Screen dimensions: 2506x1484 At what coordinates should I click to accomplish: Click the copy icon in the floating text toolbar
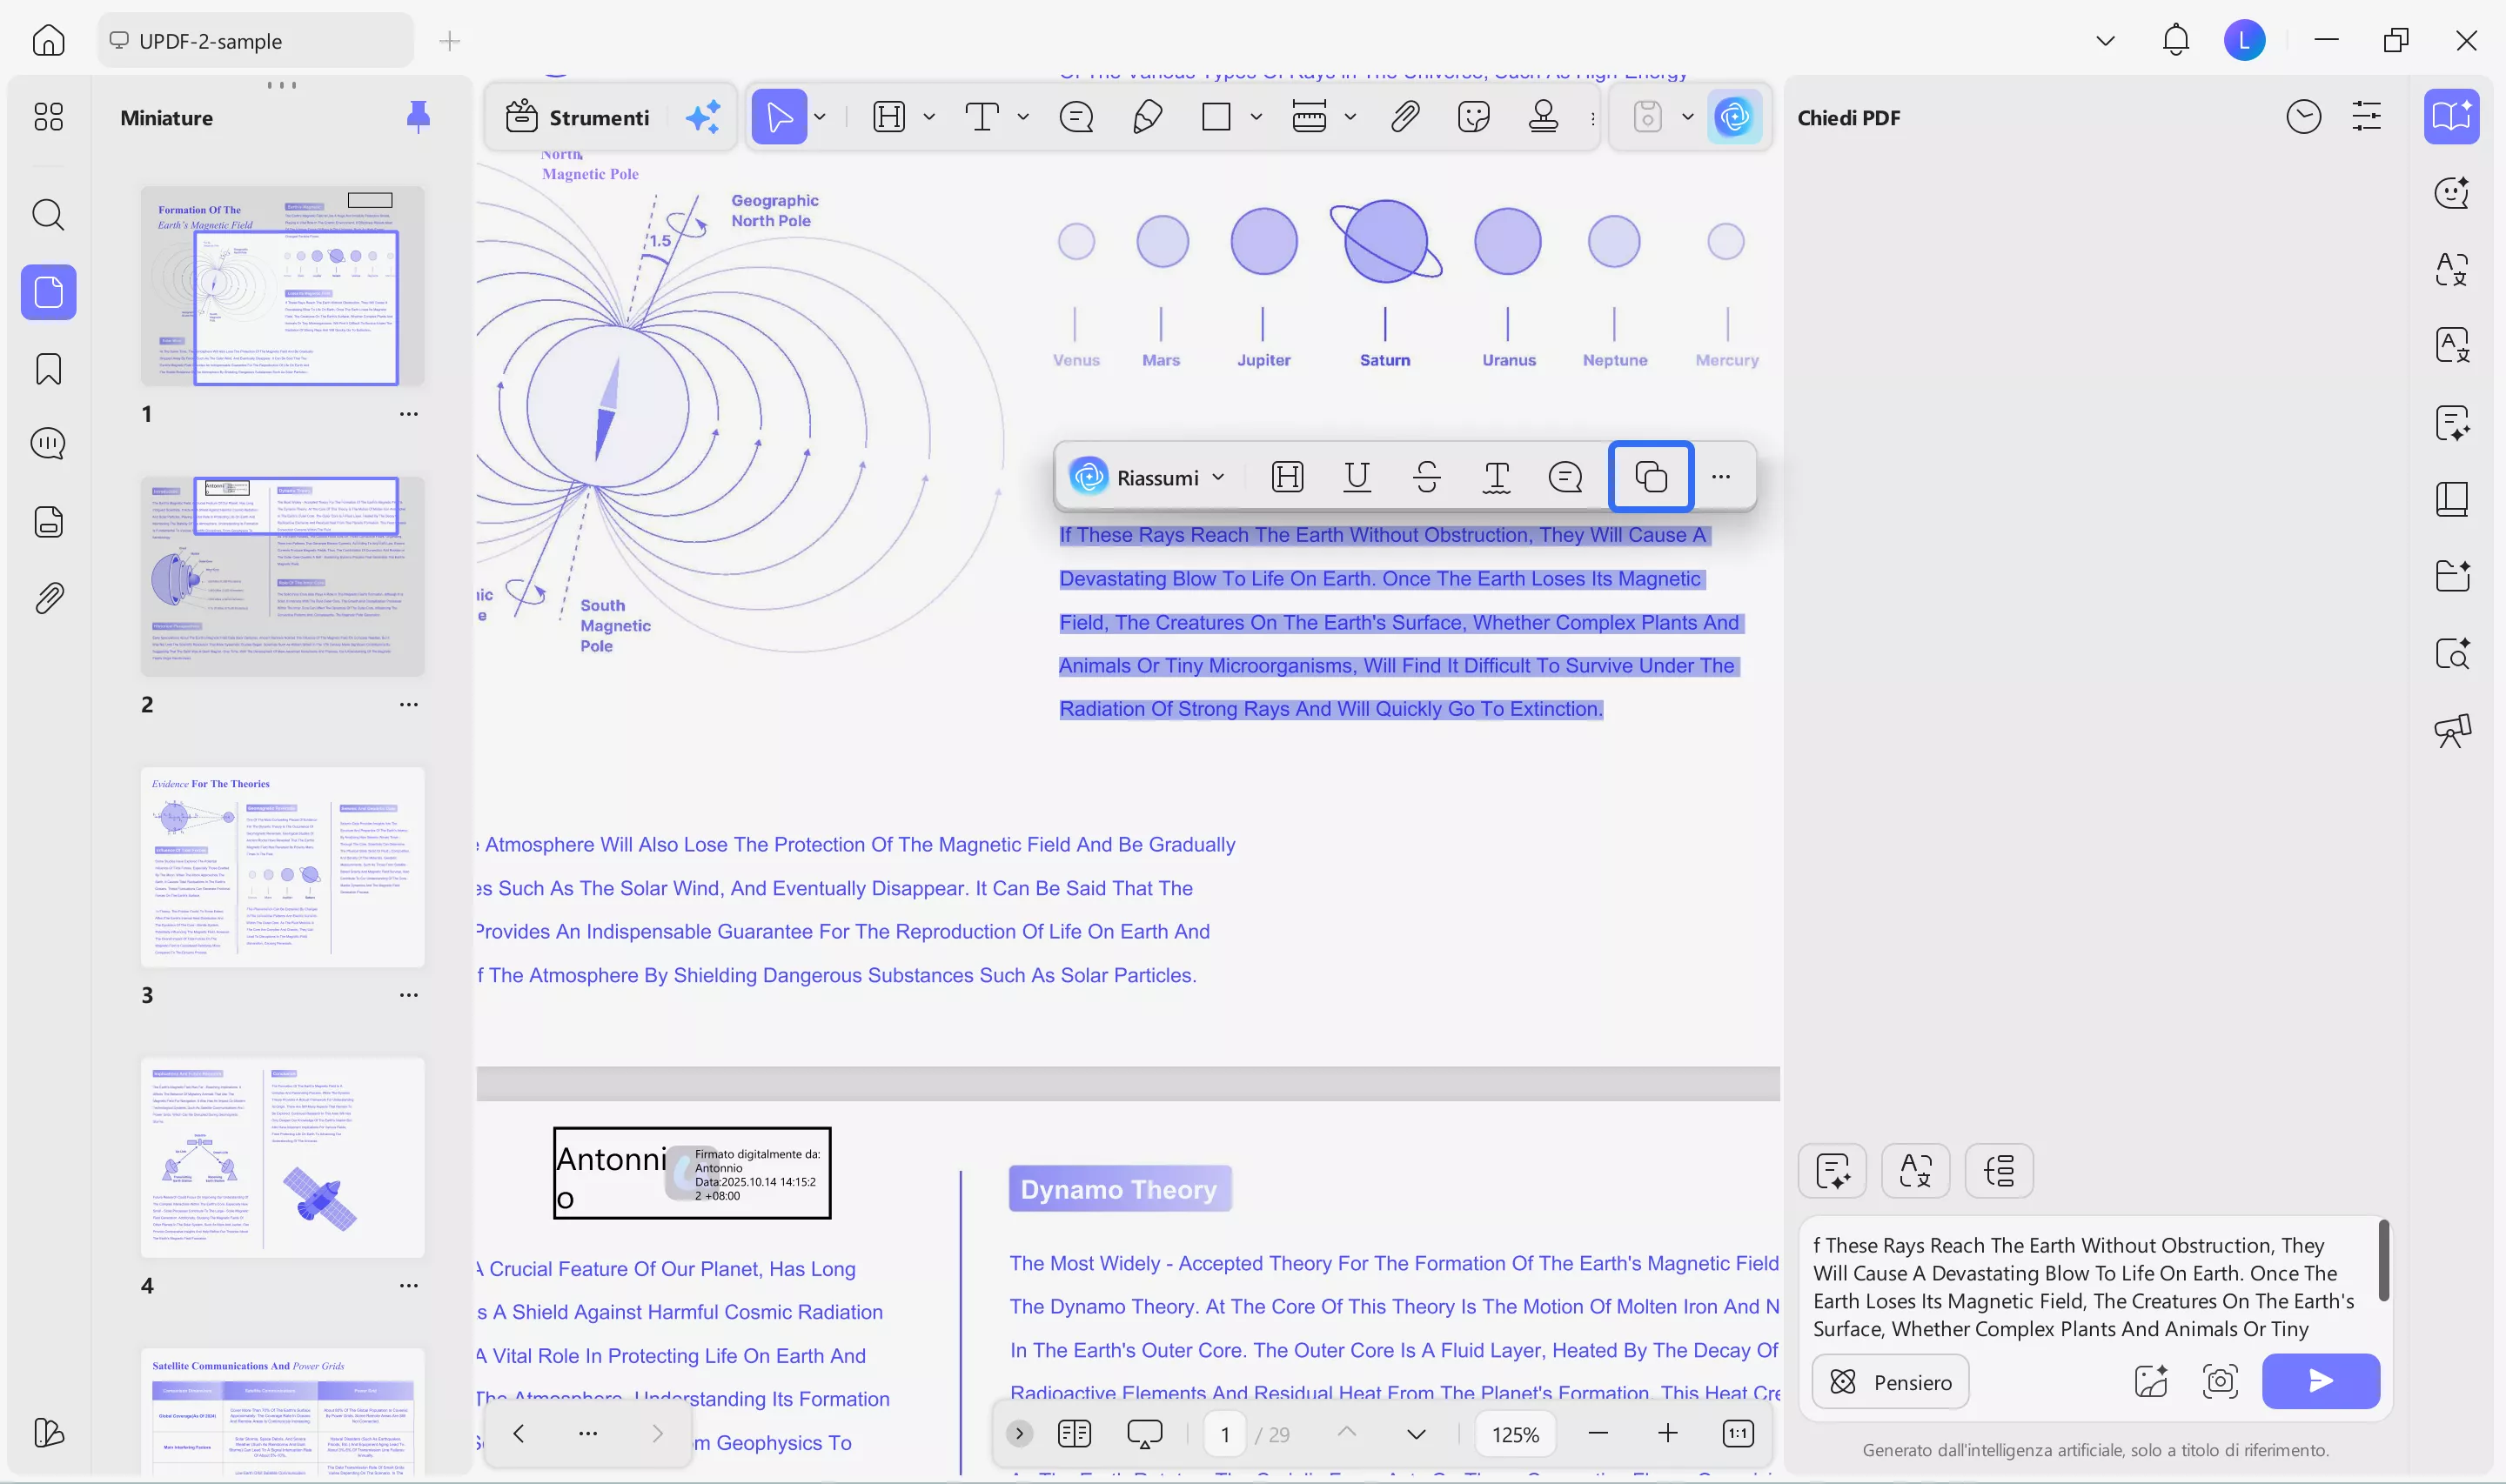tap(1649, 476)
